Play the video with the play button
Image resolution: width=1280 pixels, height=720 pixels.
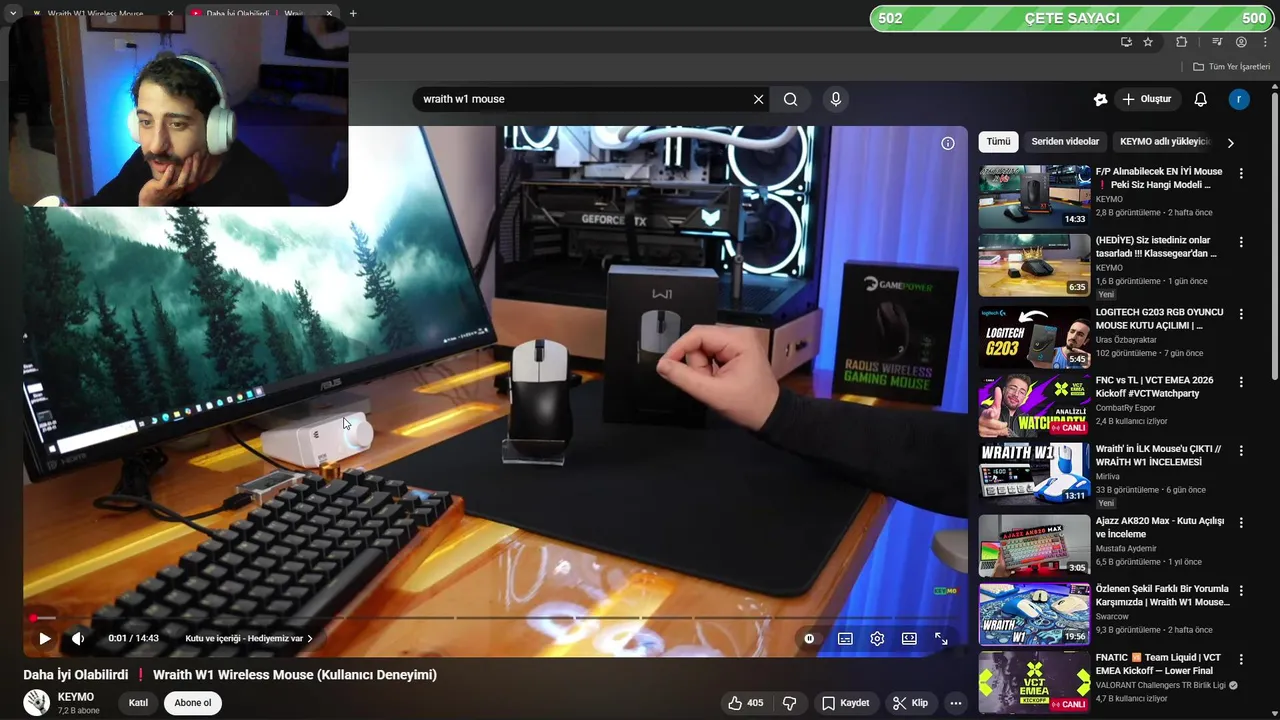pyautogui.click(x=45, y=638)
